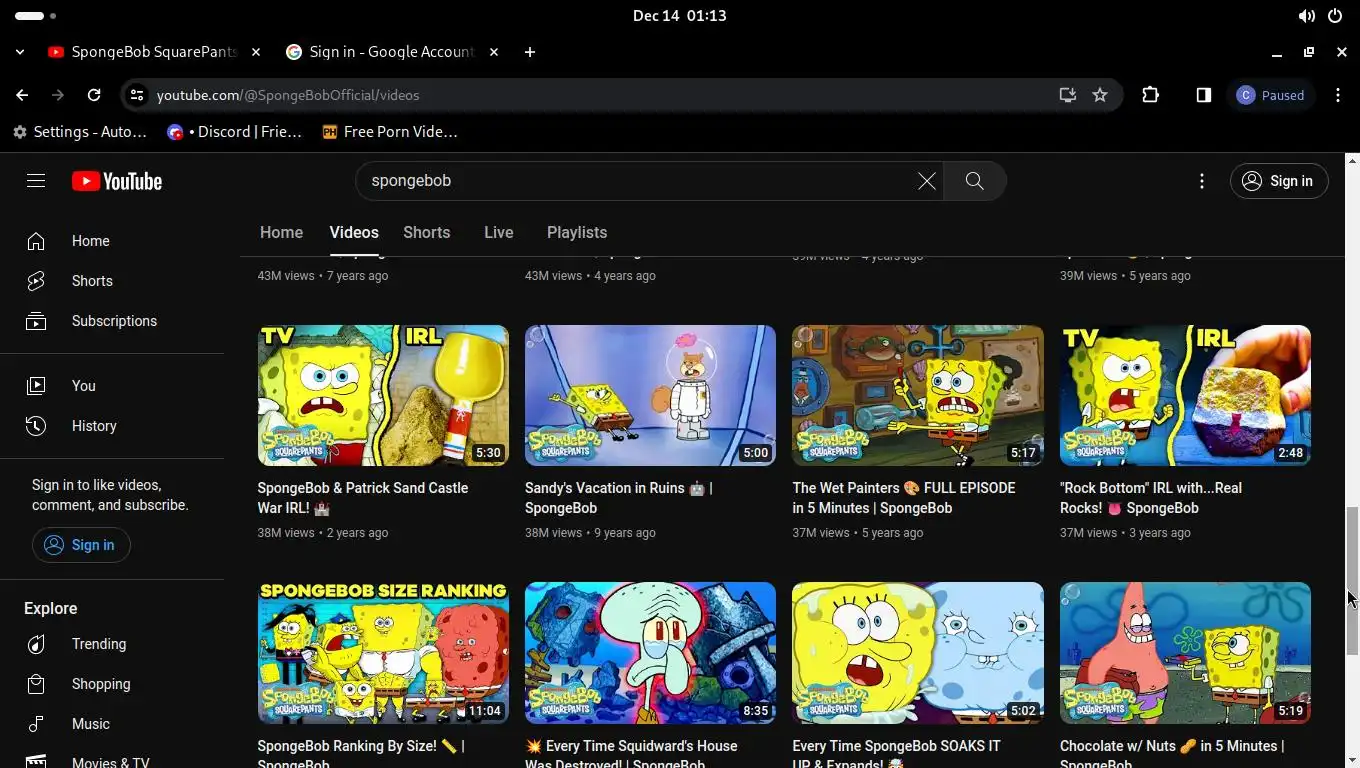
Task: Open The Wet Painters FULL EPISODE title
Action: coord(904,498)
